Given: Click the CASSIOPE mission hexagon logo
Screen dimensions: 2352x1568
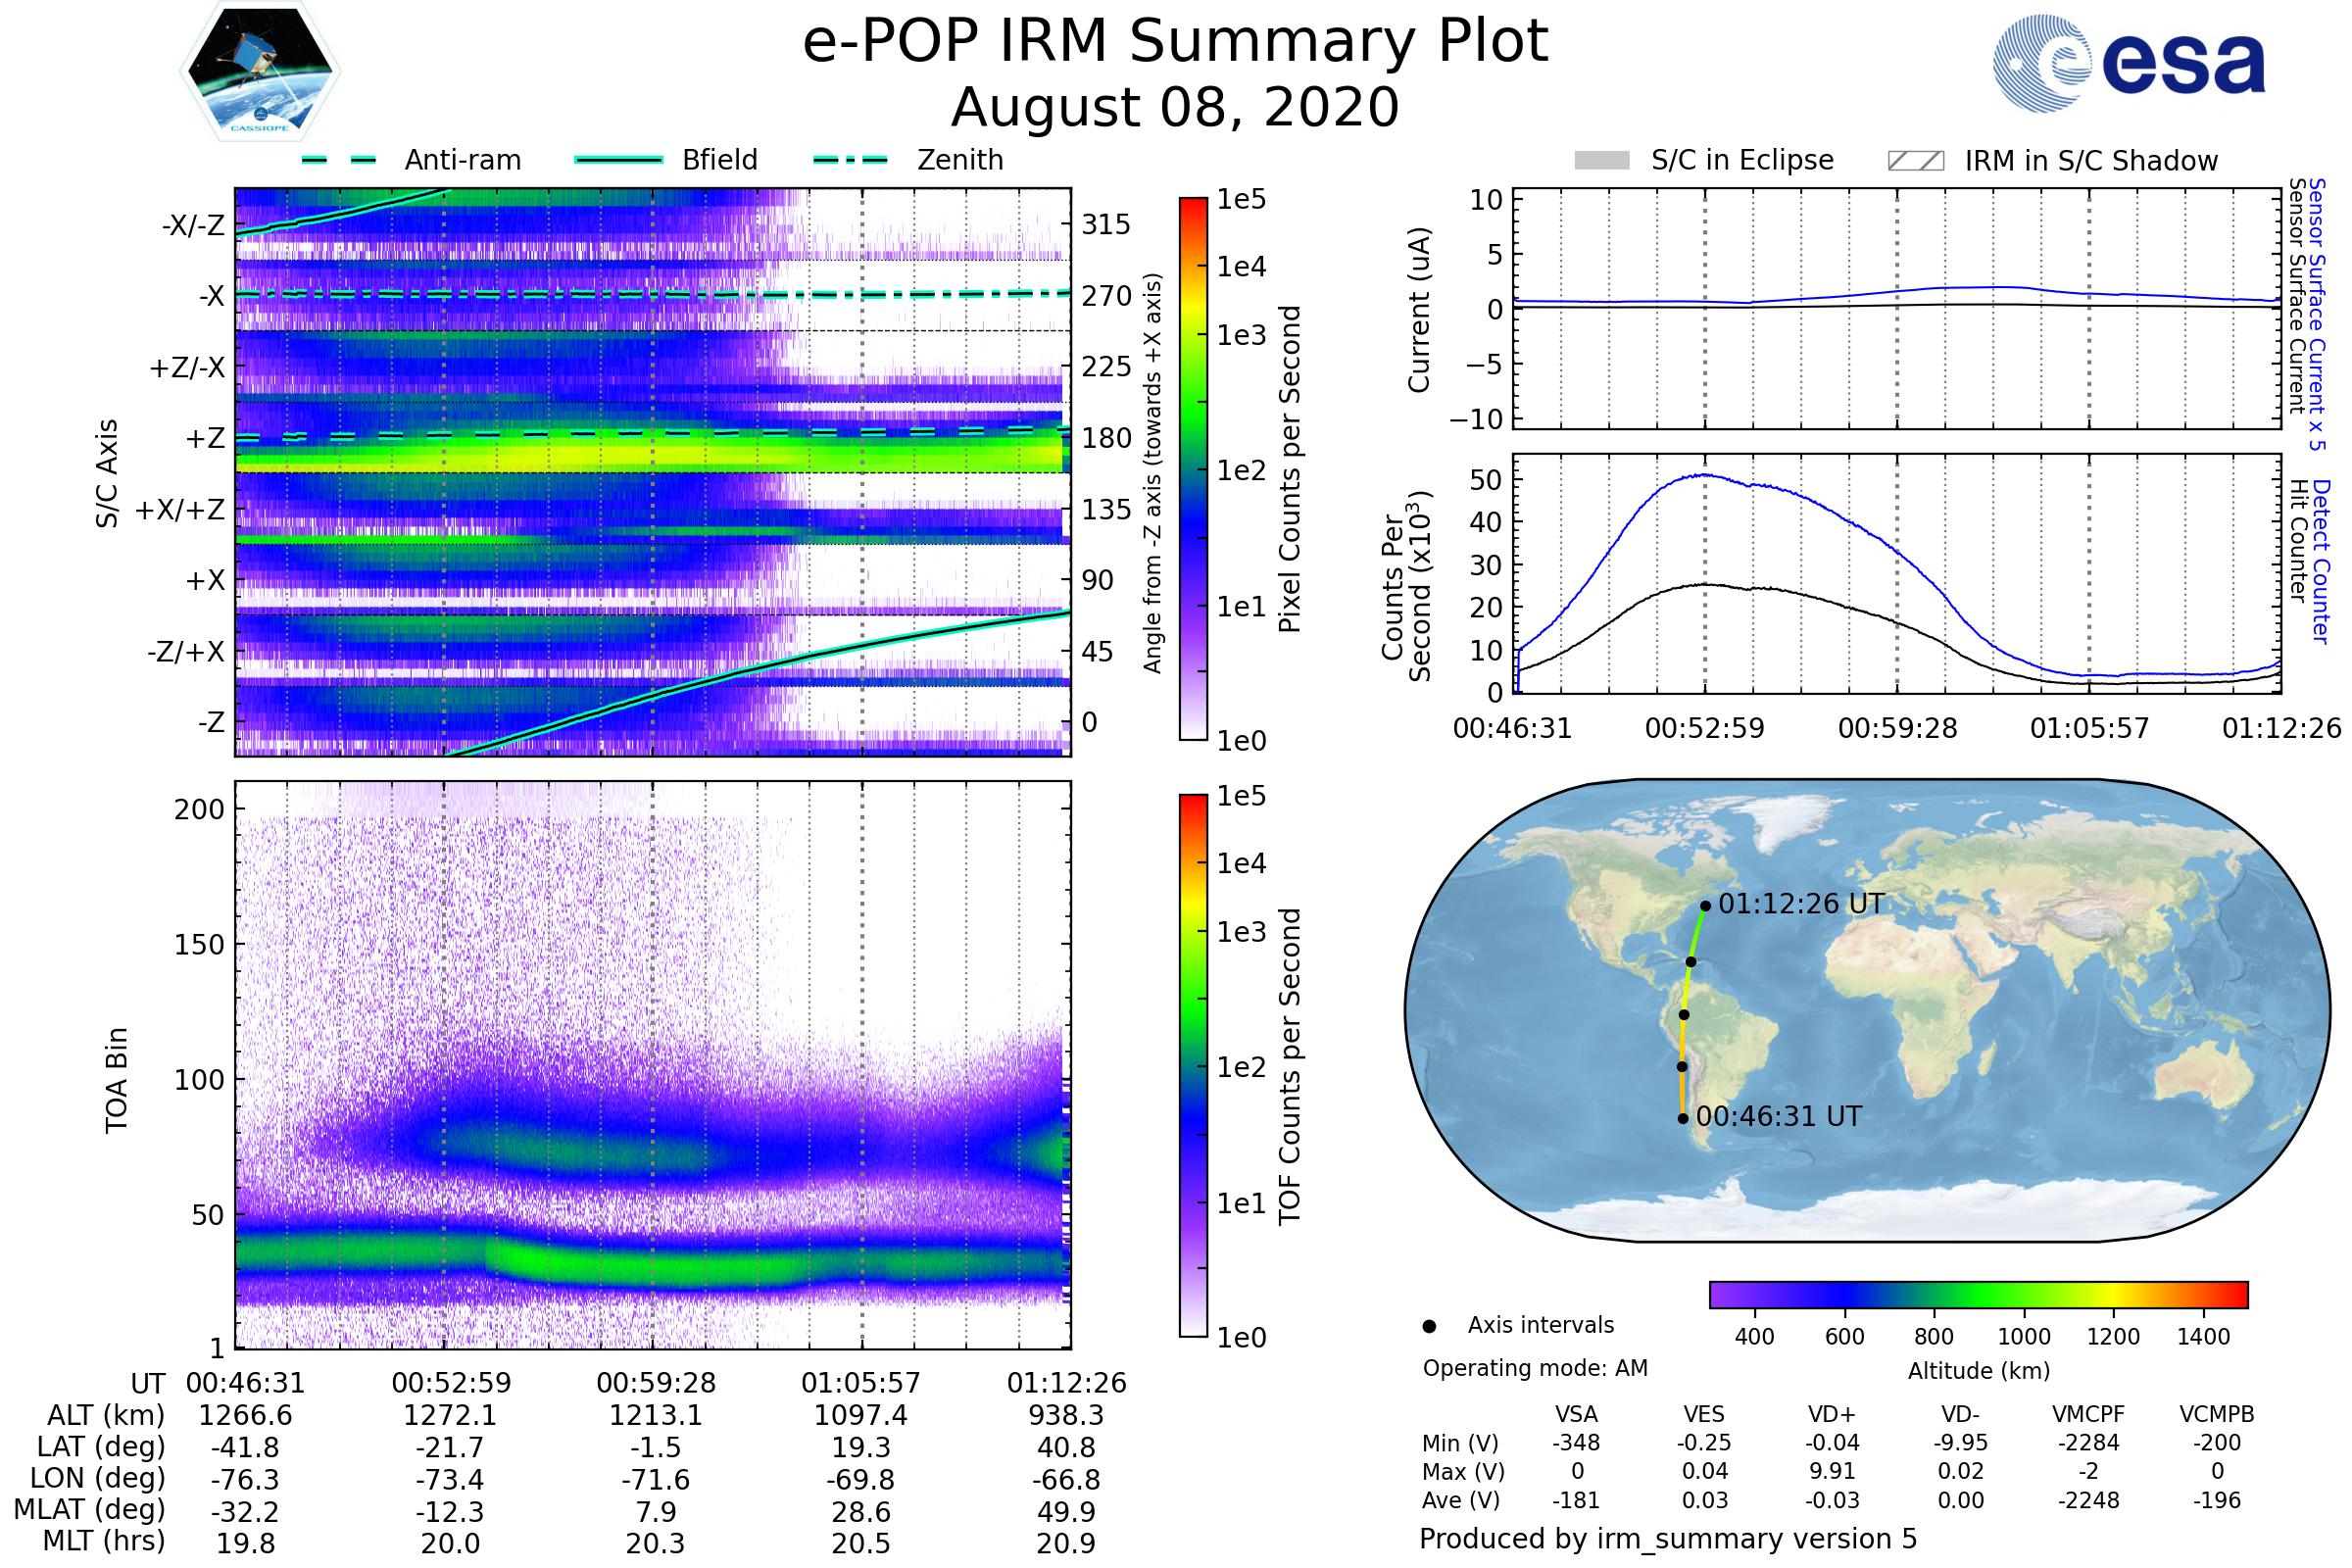Looking at the screenshot, I should [260, 72].
